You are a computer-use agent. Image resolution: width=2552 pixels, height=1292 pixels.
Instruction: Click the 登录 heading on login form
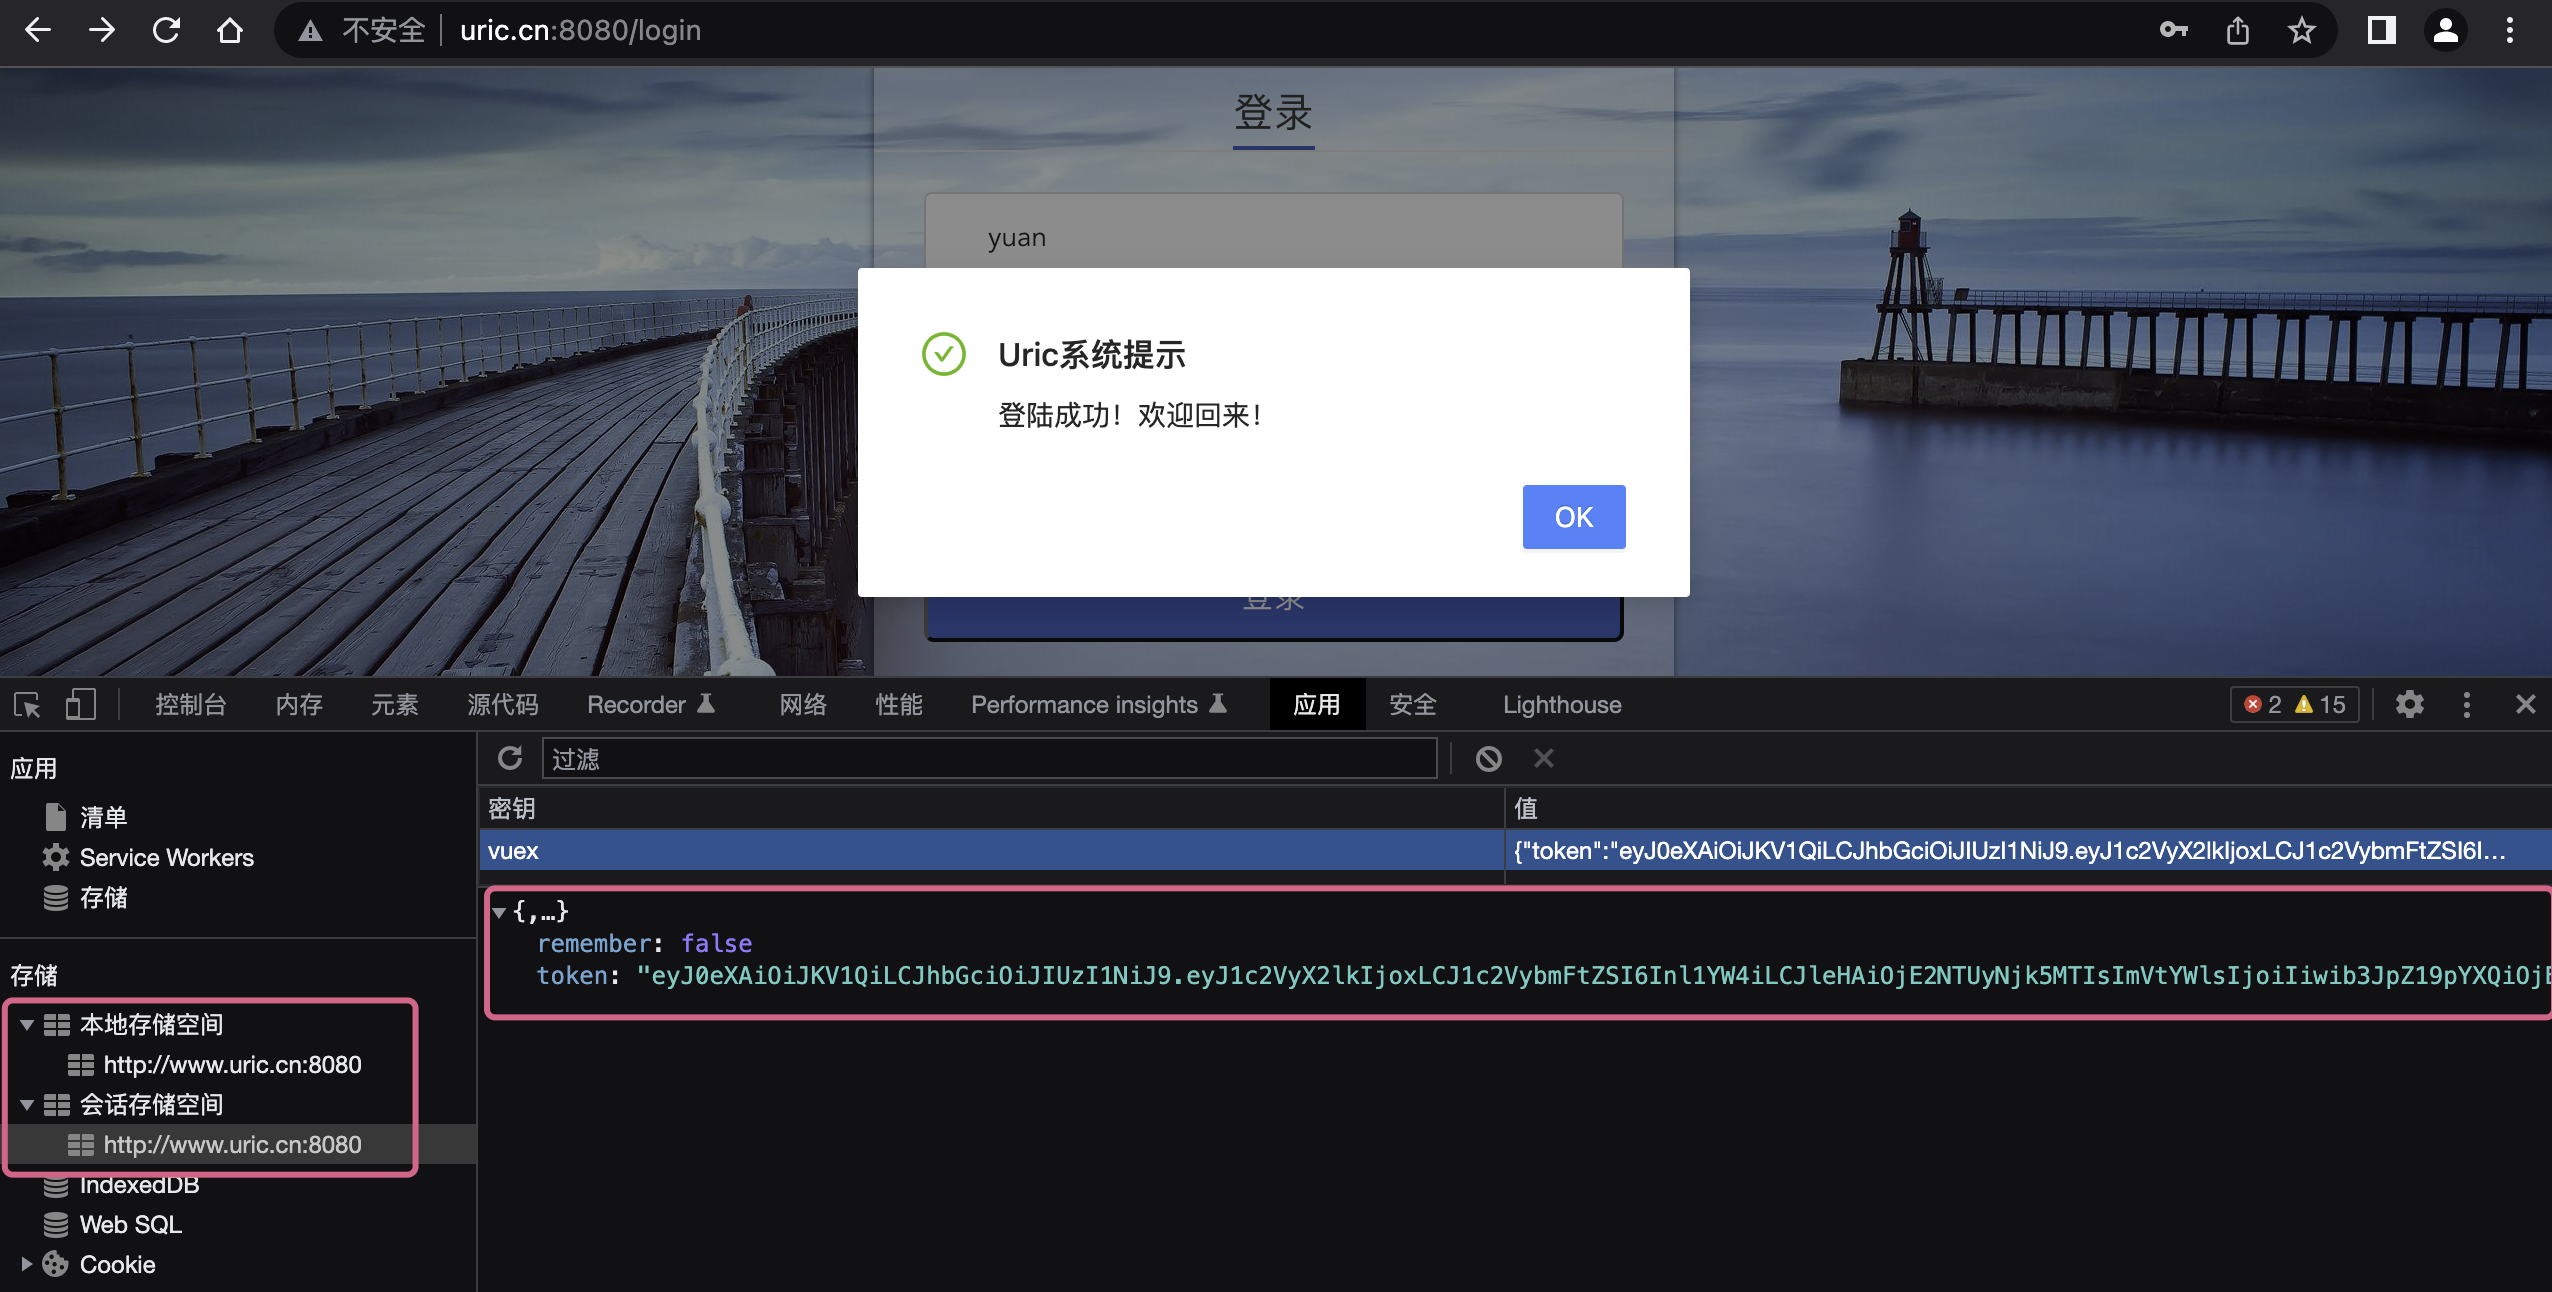click(x=1273, y=112)
